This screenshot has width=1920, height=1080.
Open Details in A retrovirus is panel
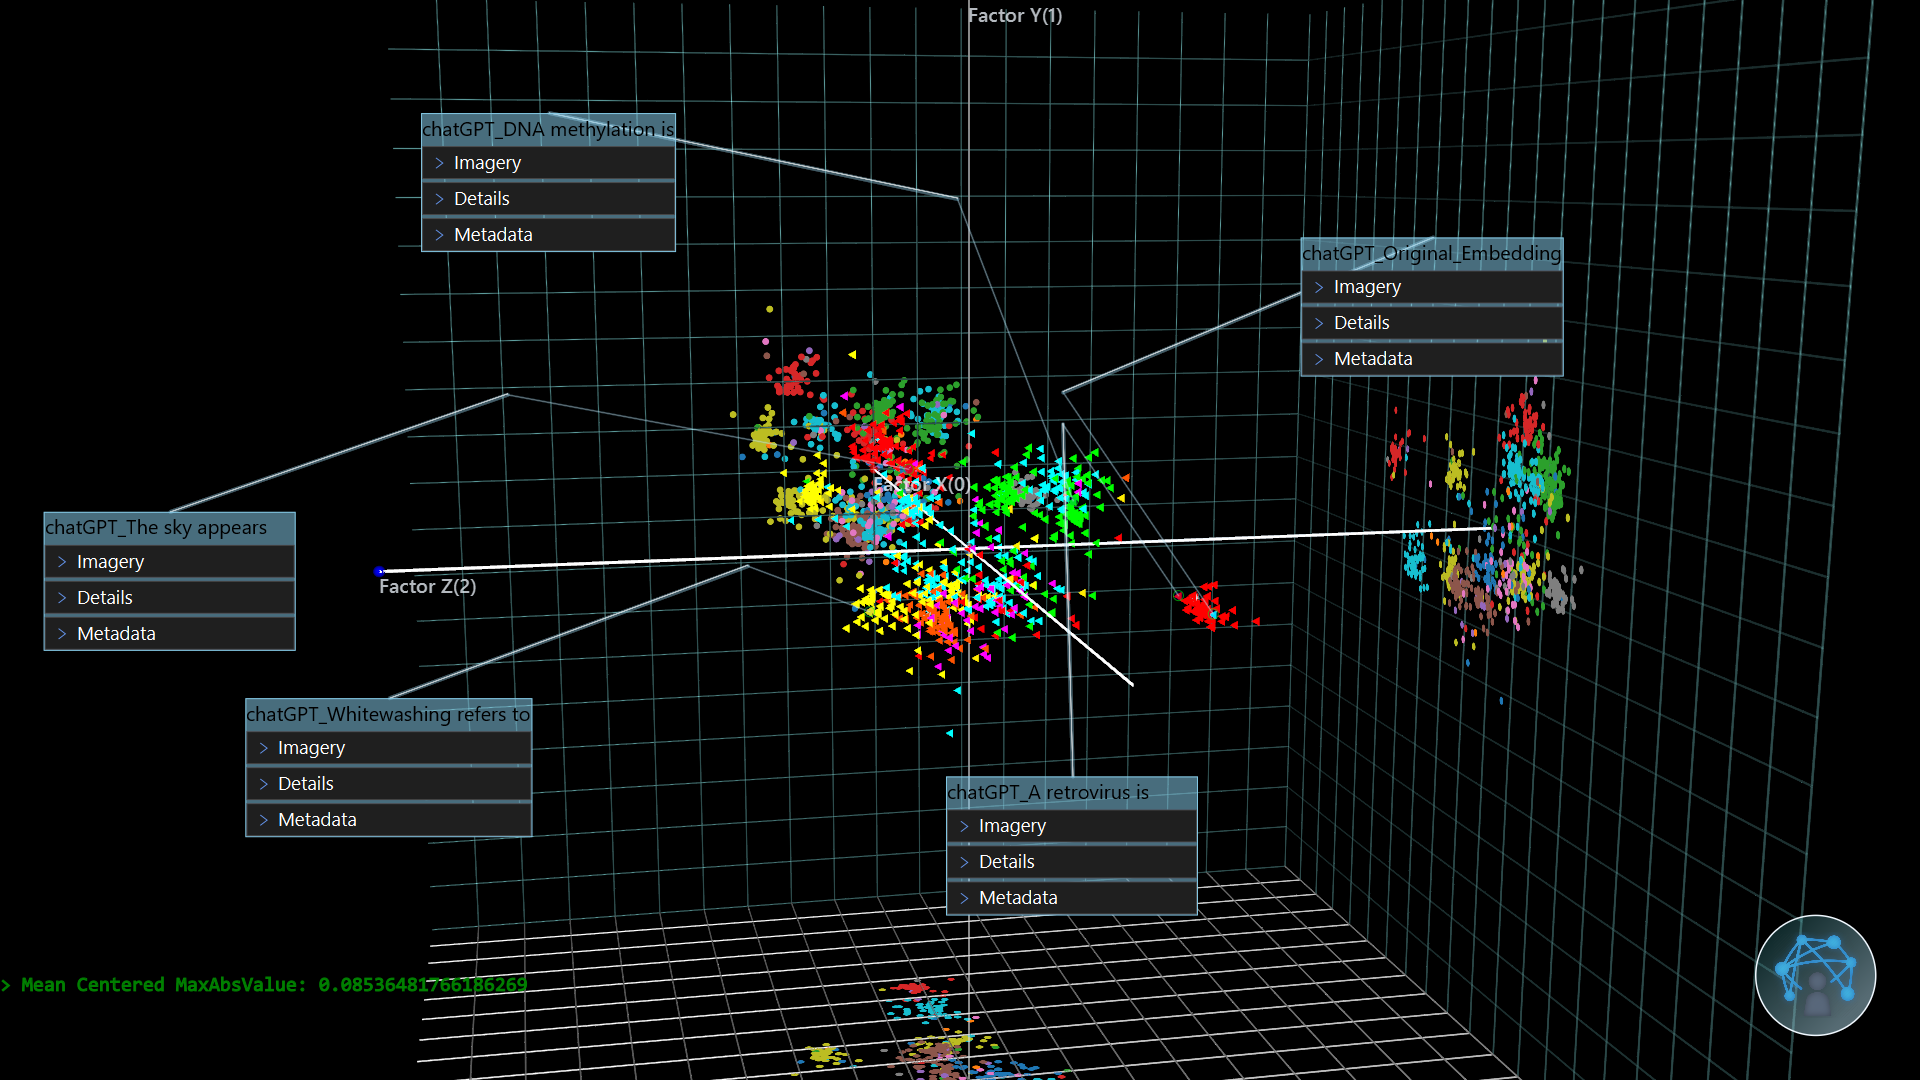coord(1006,862)
